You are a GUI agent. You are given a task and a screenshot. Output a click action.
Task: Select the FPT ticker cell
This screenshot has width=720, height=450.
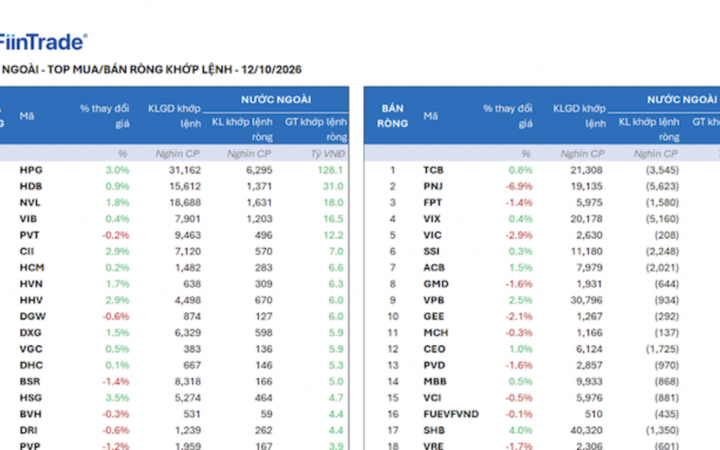click(433, 202)
